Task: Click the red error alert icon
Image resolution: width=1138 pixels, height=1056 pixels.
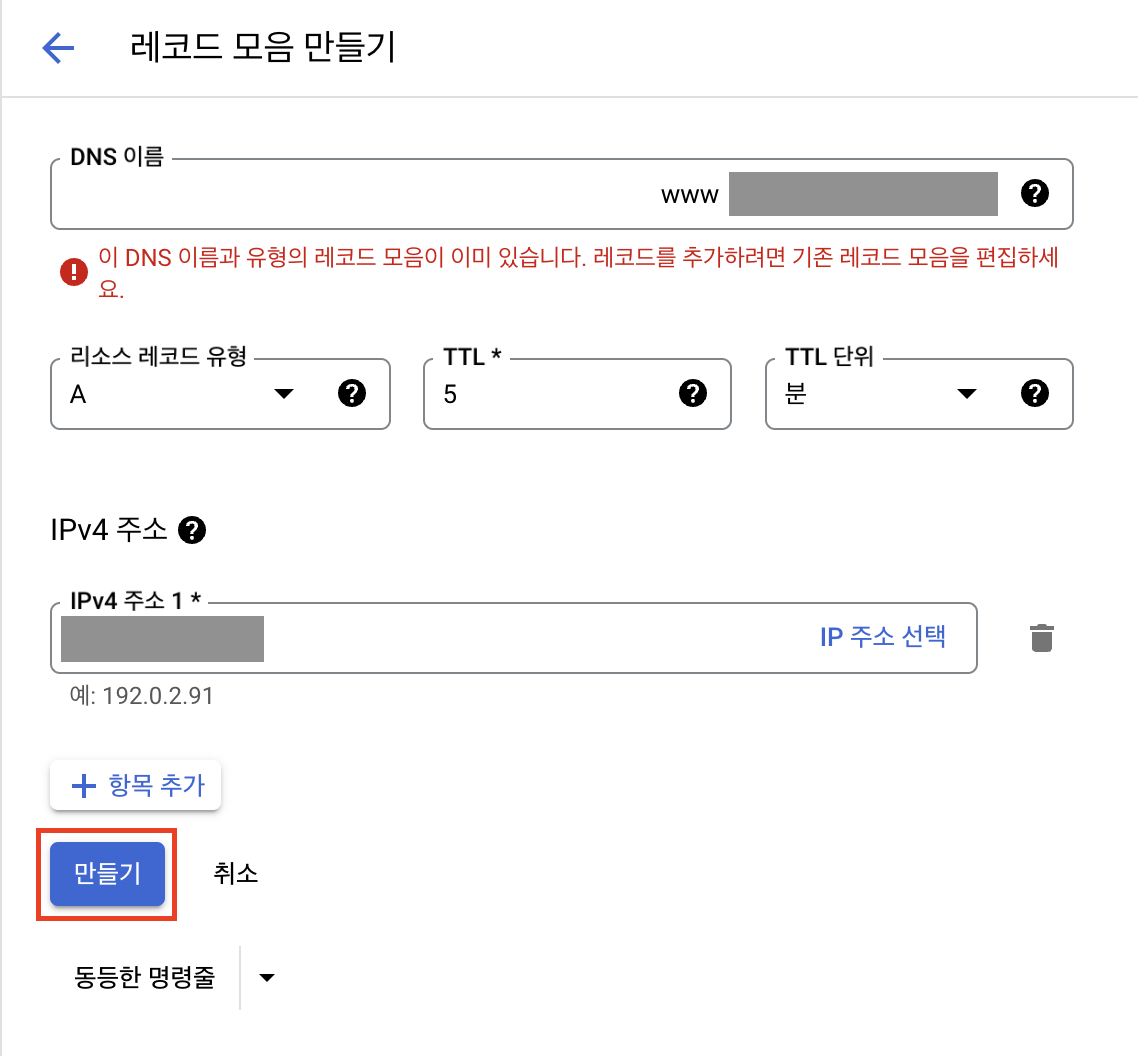Action: coord(74,271)
